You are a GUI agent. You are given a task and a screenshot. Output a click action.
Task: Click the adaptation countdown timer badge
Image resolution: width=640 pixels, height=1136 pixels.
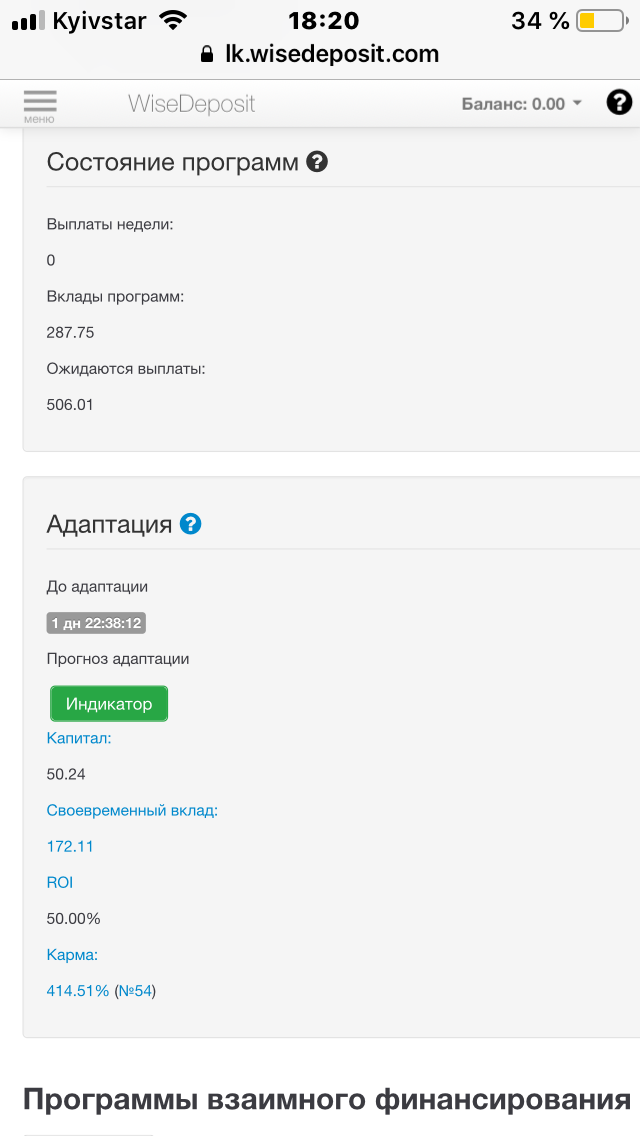click(x=97, y=623)
